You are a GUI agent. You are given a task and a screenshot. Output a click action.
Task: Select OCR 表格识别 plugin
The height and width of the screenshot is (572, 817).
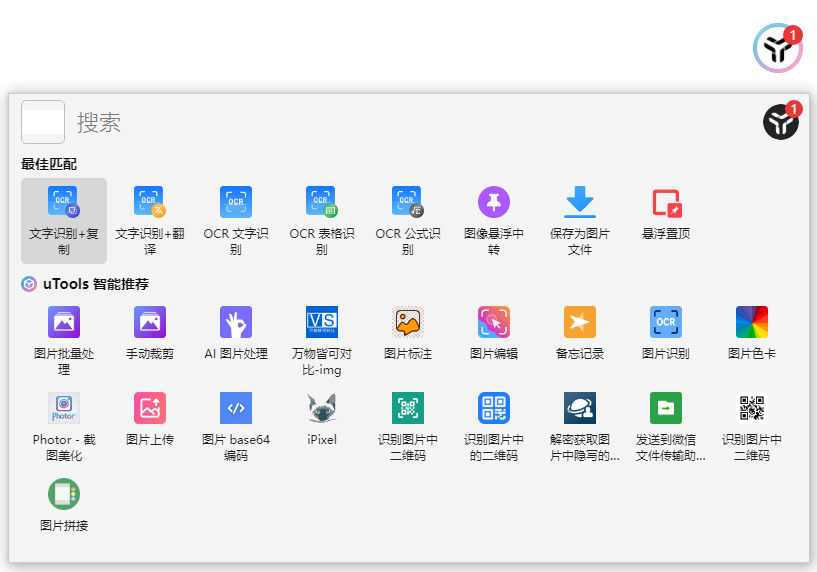tap(322, 203)
